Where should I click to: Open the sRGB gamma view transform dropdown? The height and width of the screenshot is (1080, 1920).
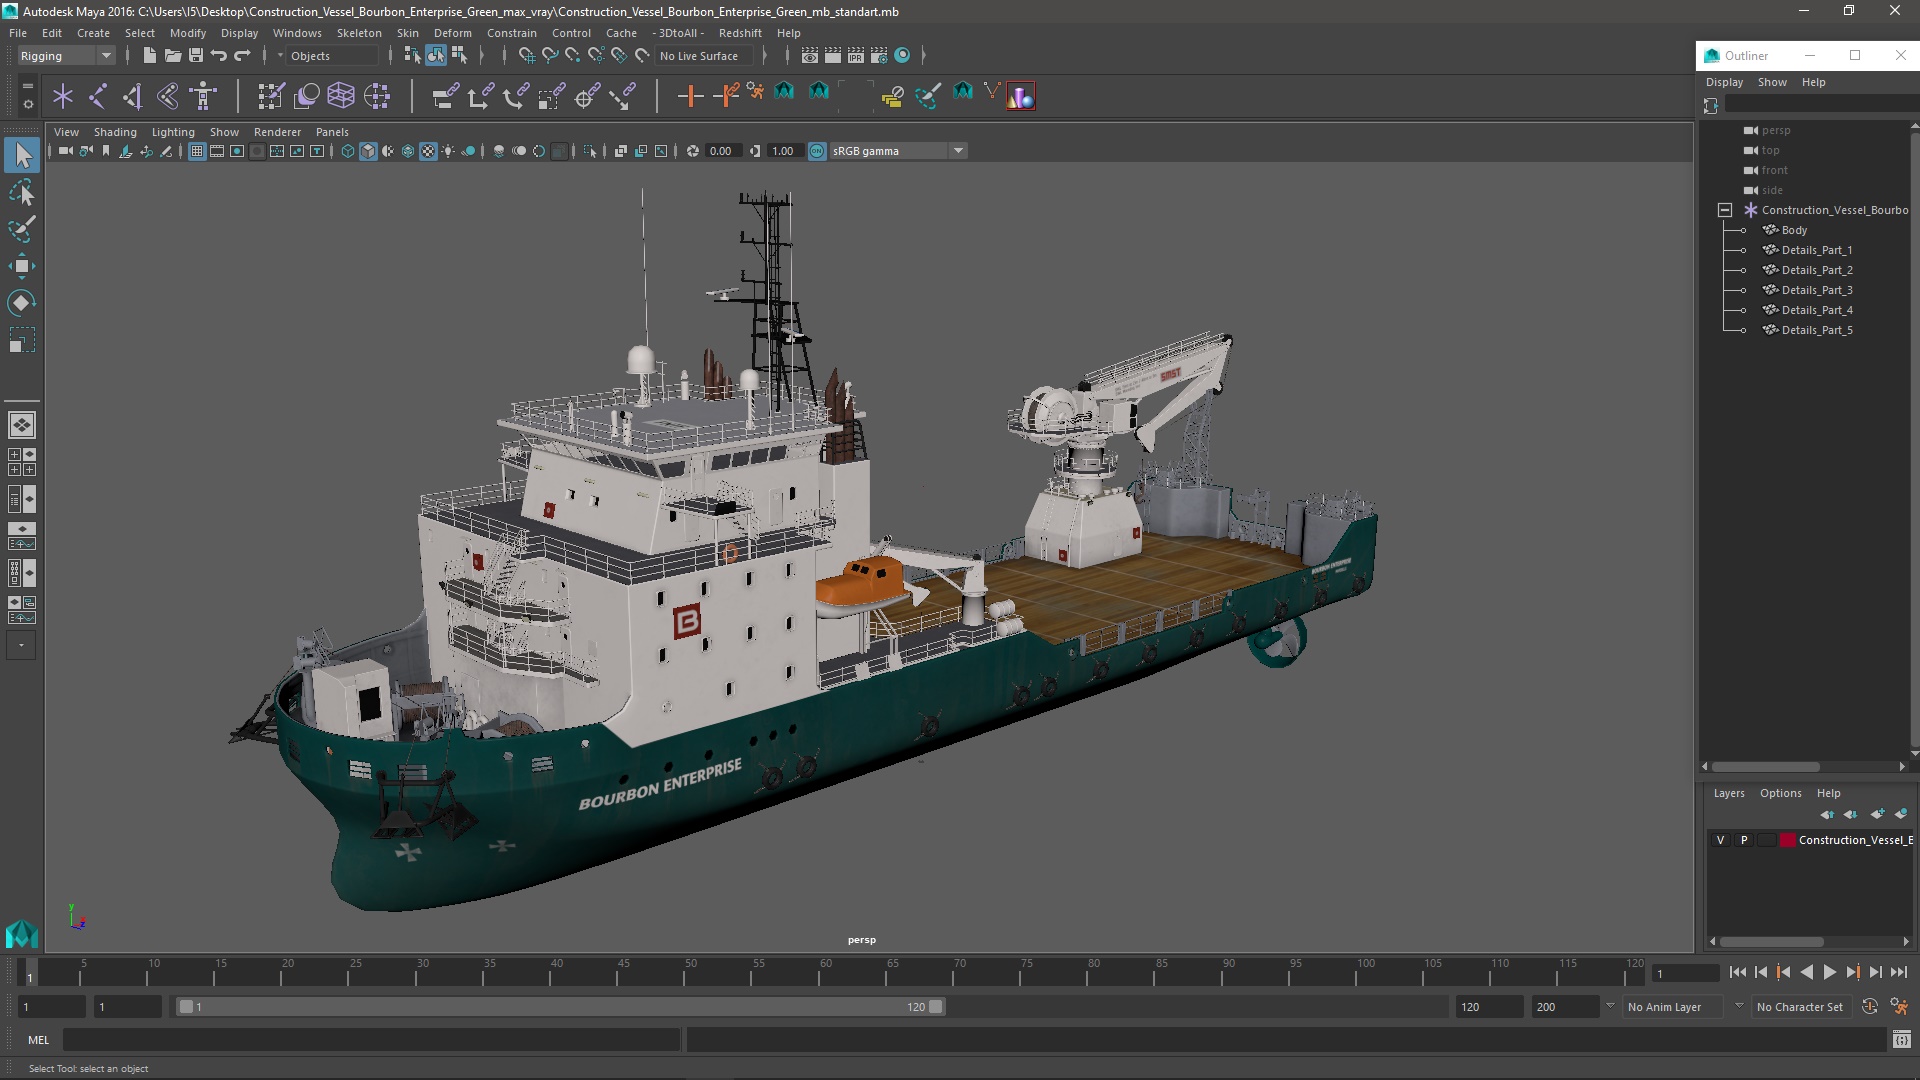click(898, 151)
